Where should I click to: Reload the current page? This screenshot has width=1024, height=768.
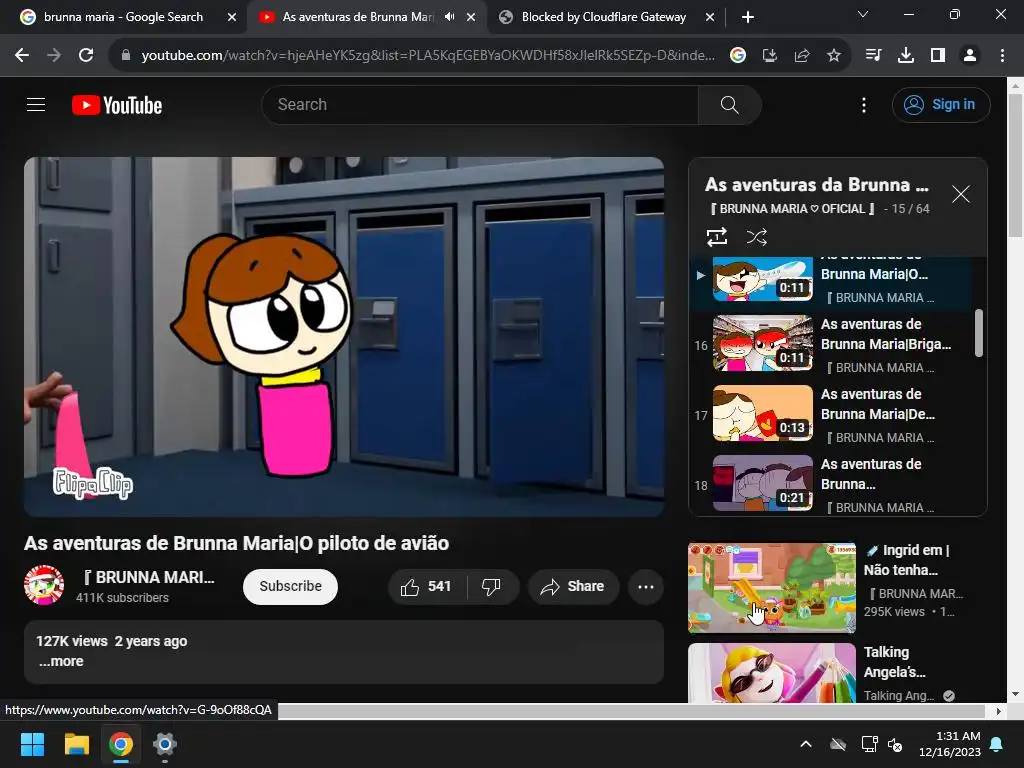point(86,56)
